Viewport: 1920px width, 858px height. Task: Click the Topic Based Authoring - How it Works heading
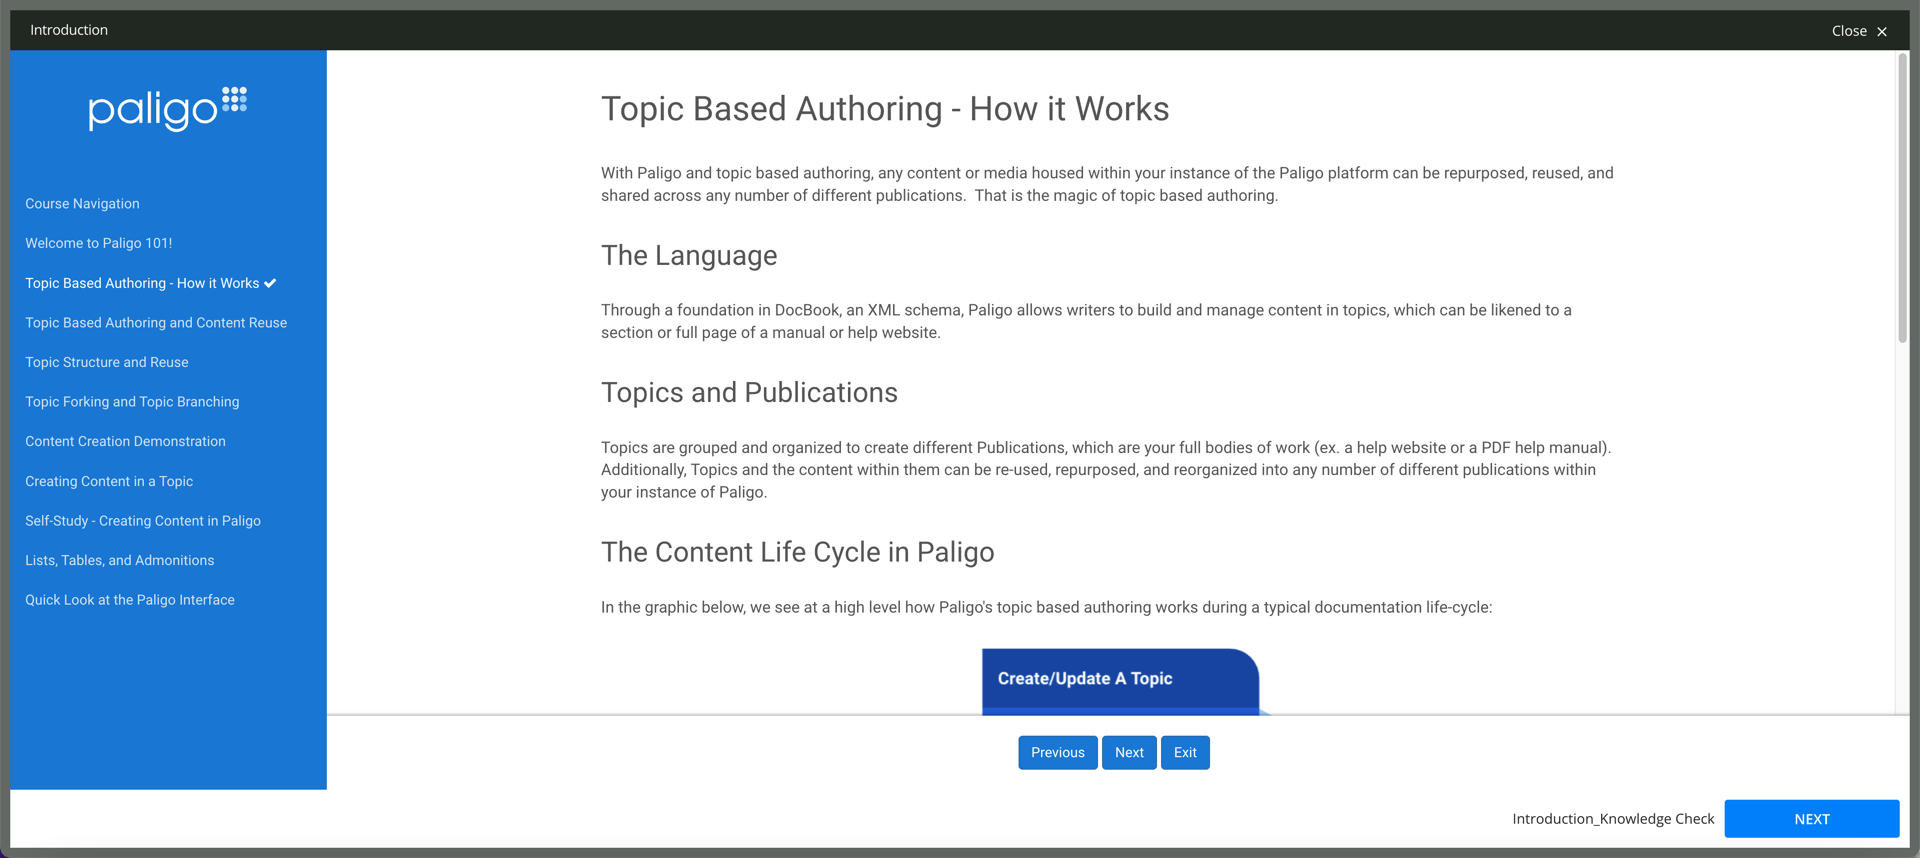coord(885,108)
